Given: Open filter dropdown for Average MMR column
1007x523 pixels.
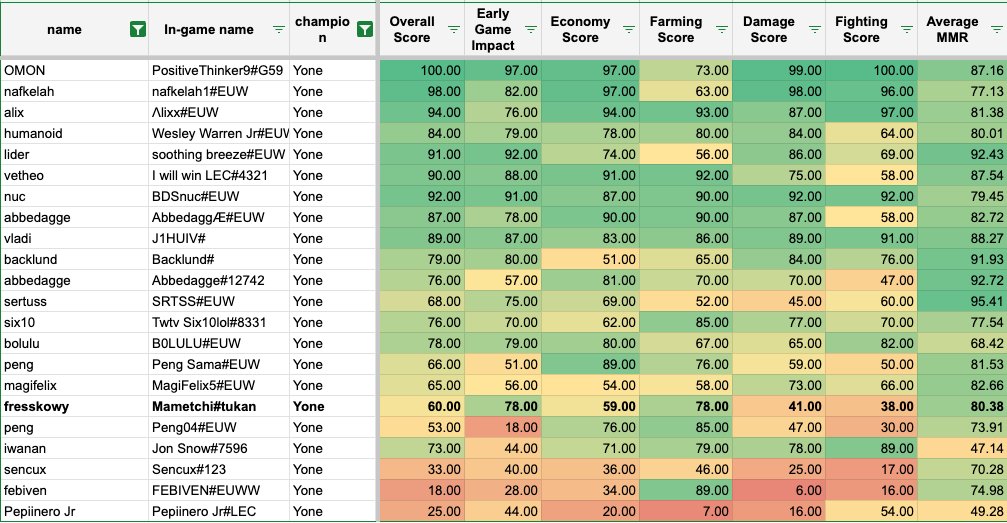Looking at the screenshot, I should [996, 30].
